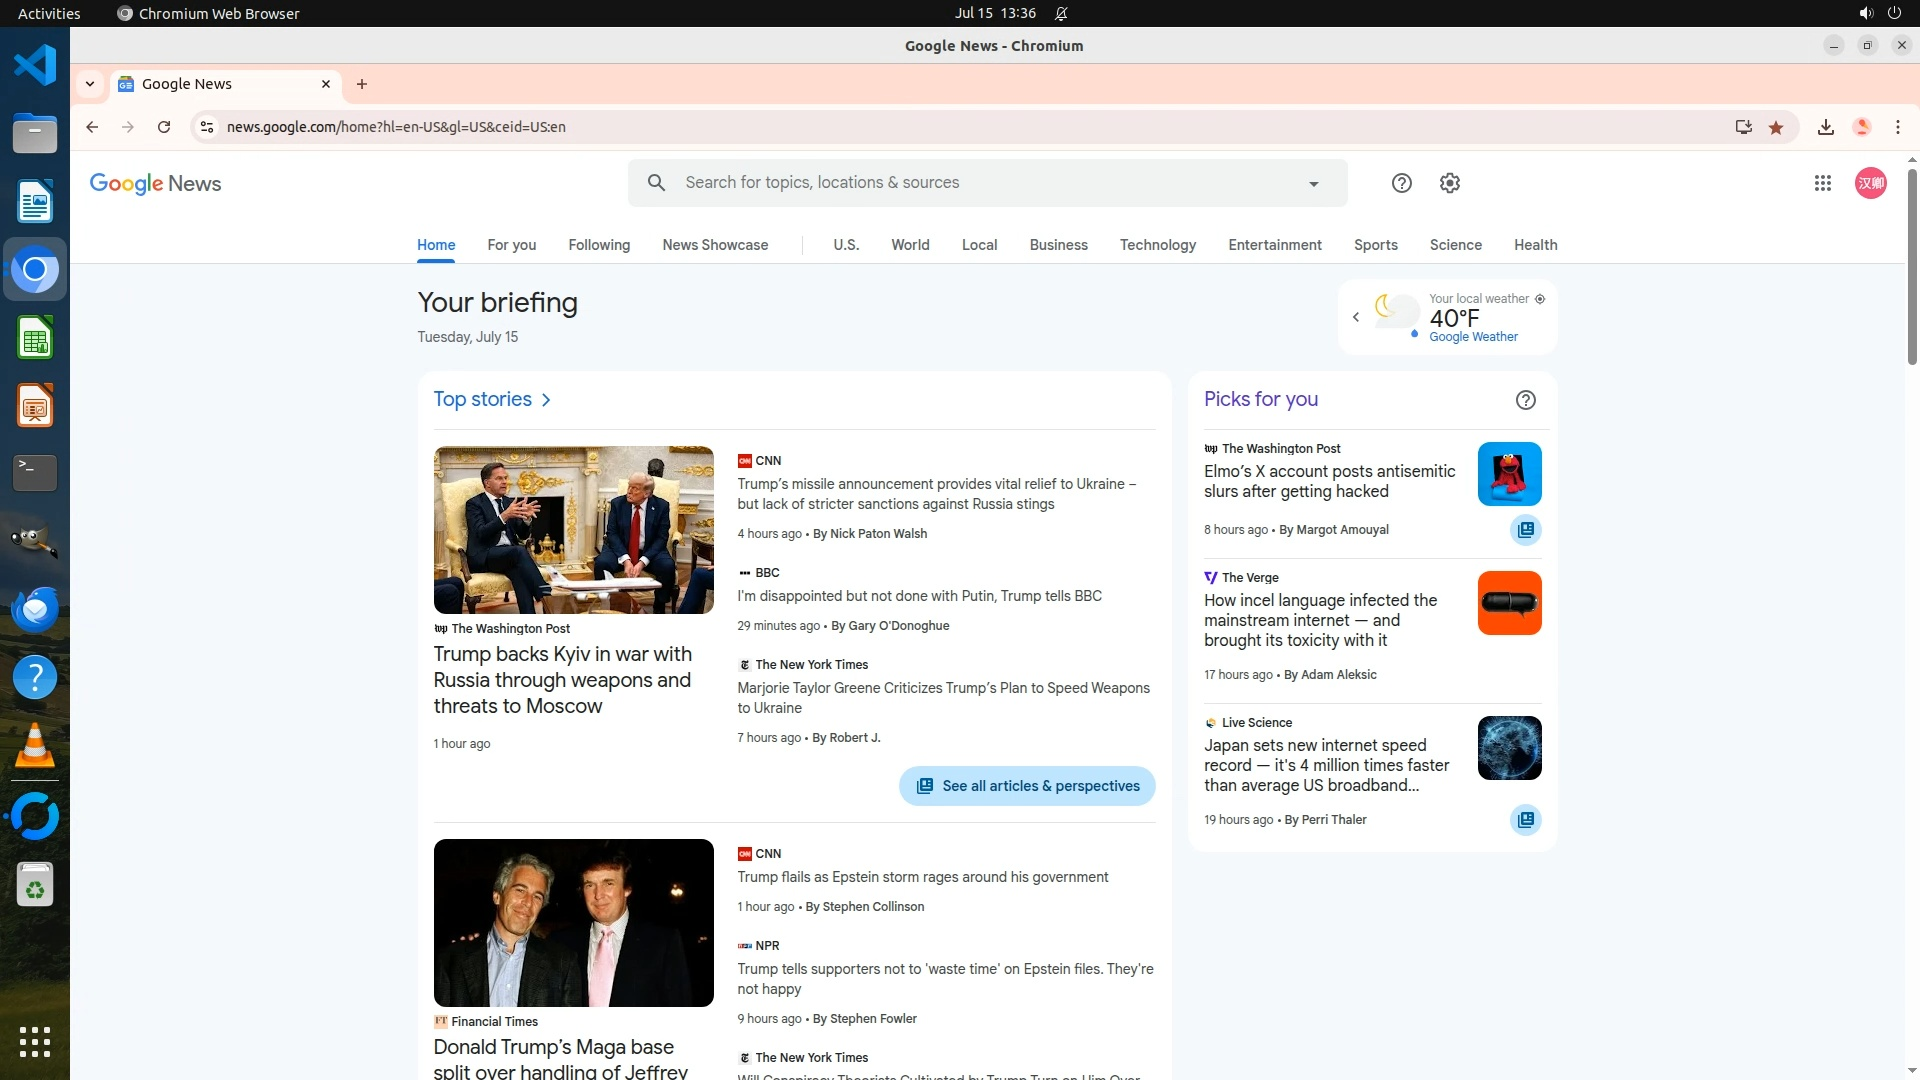
Task: Open the Google apps grid
Action: 1822,183
